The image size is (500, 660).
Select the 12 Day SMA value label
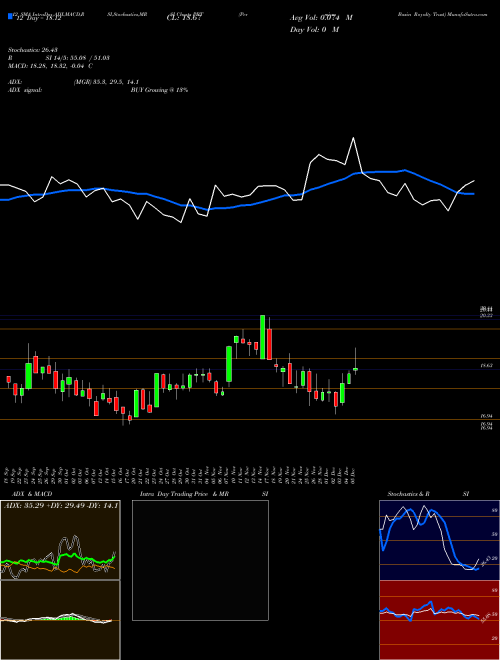pos(37,18)
